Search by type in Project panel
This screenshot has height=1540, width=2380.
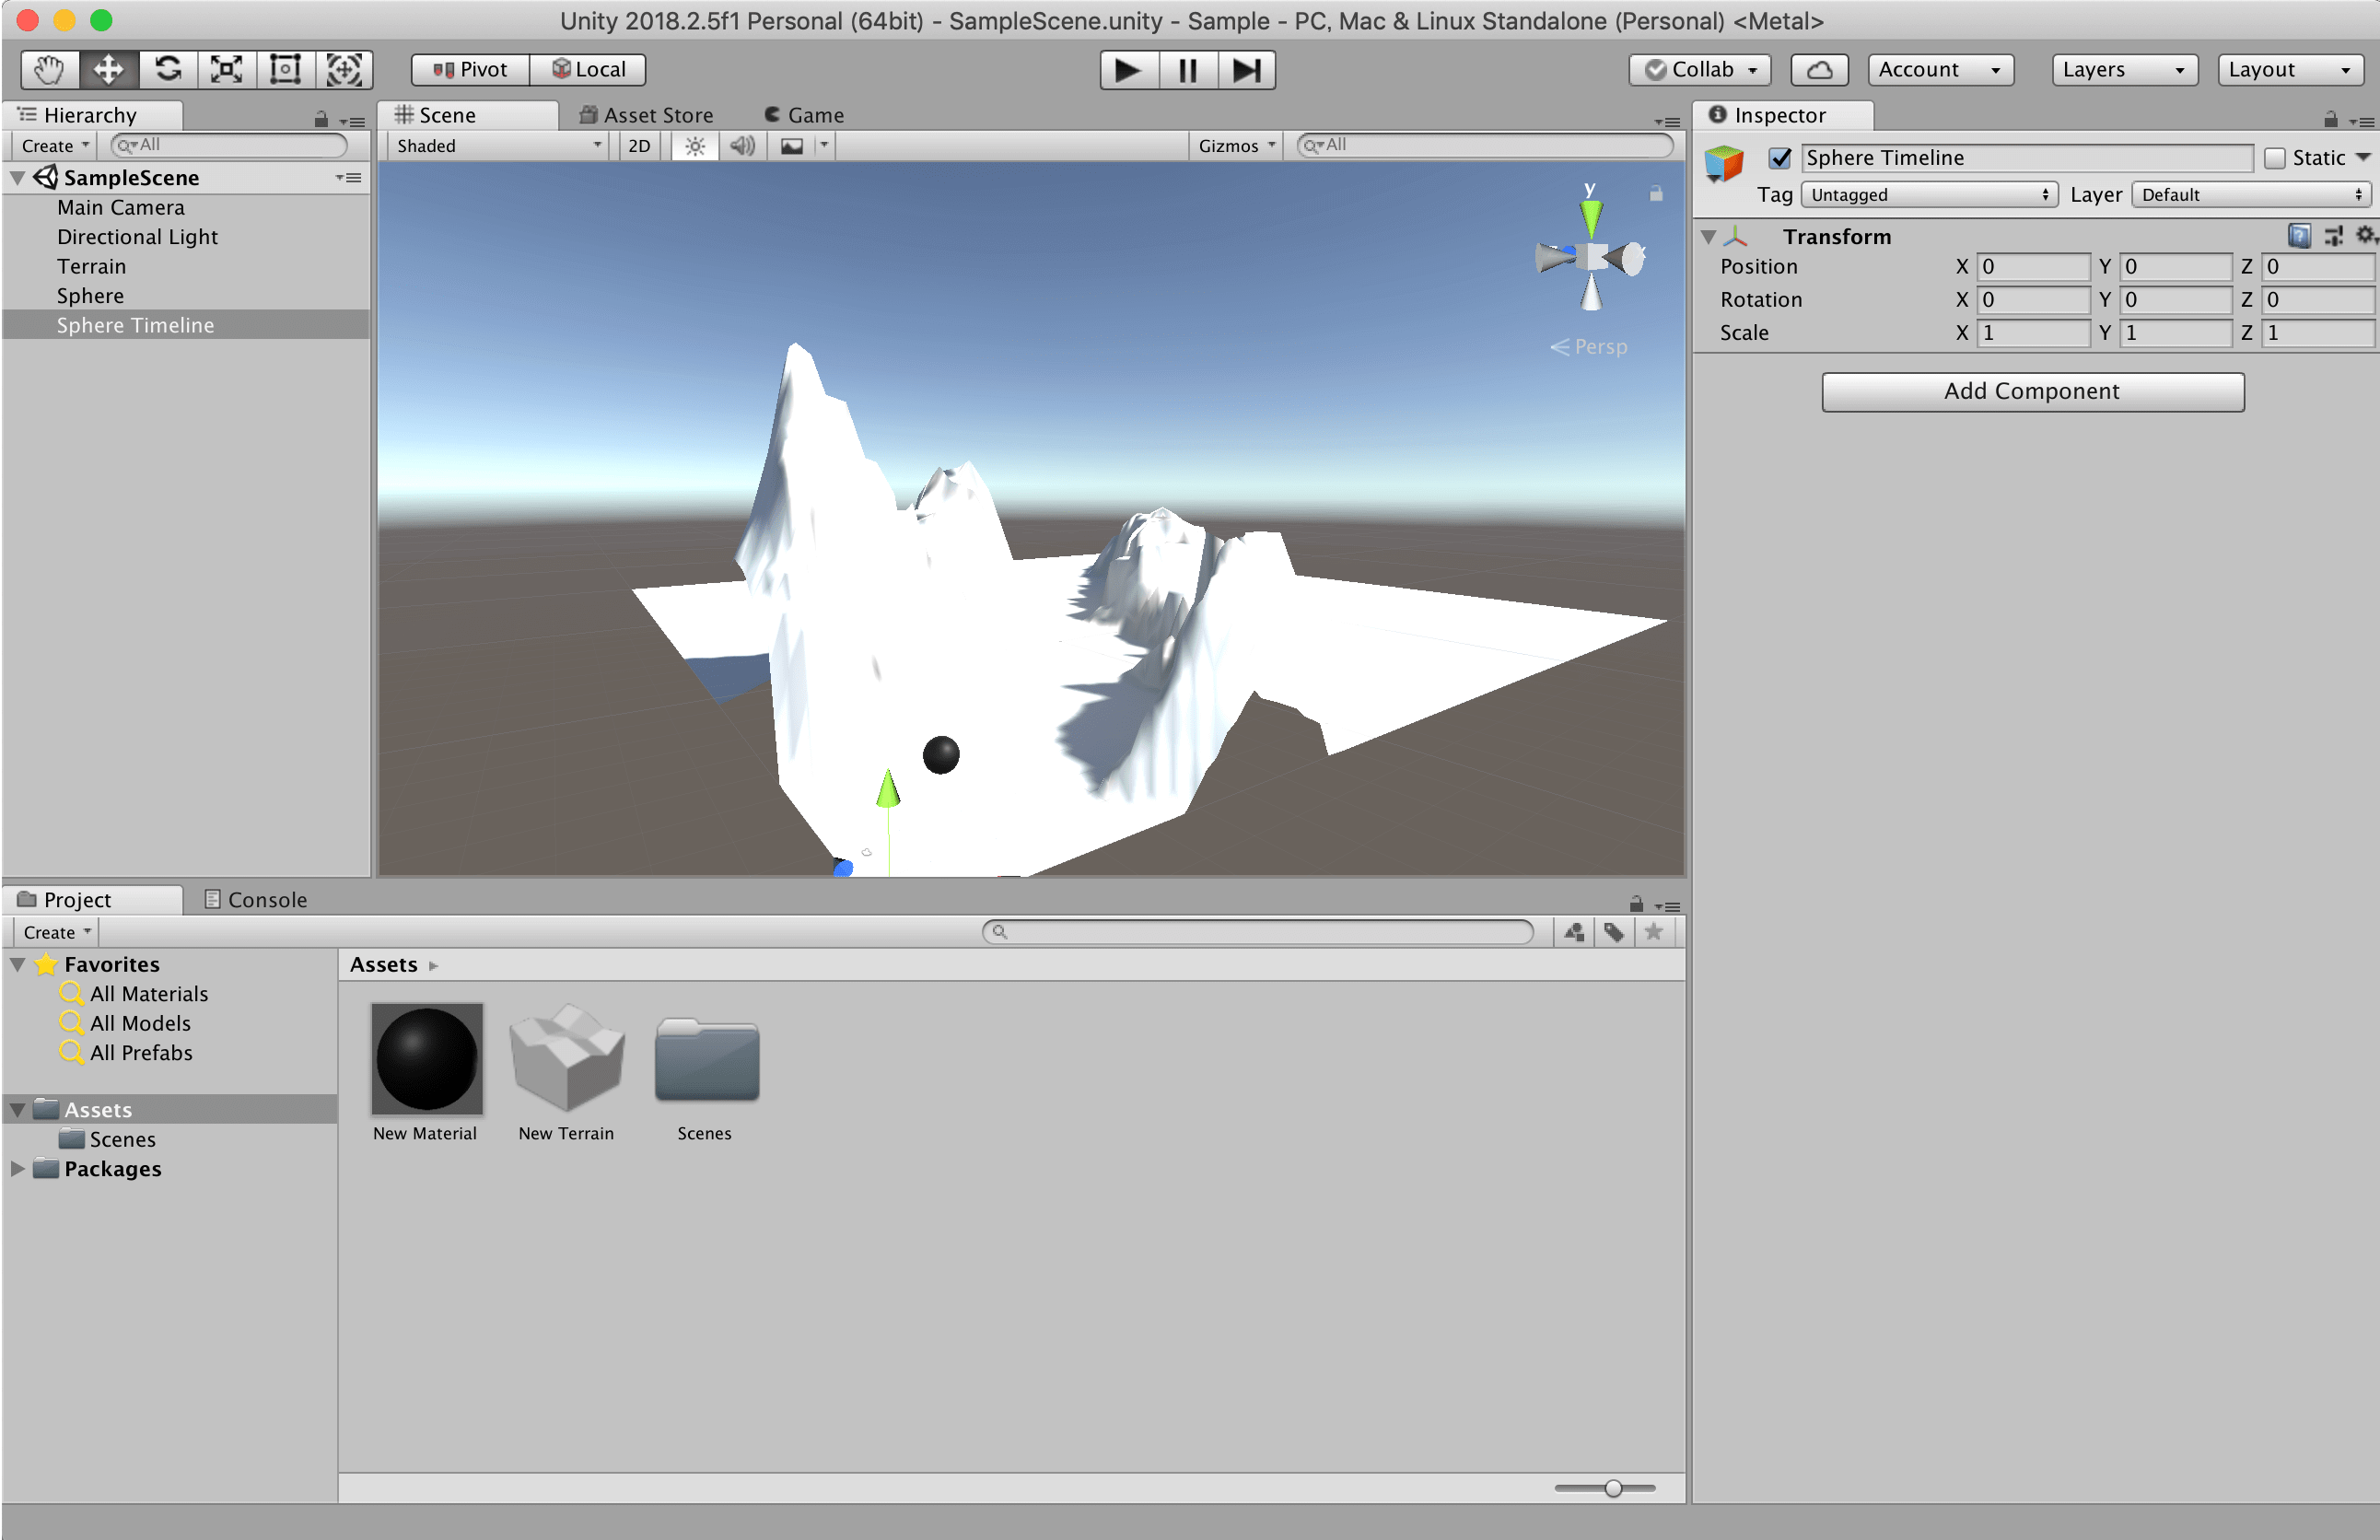(x=1574, y=932)
